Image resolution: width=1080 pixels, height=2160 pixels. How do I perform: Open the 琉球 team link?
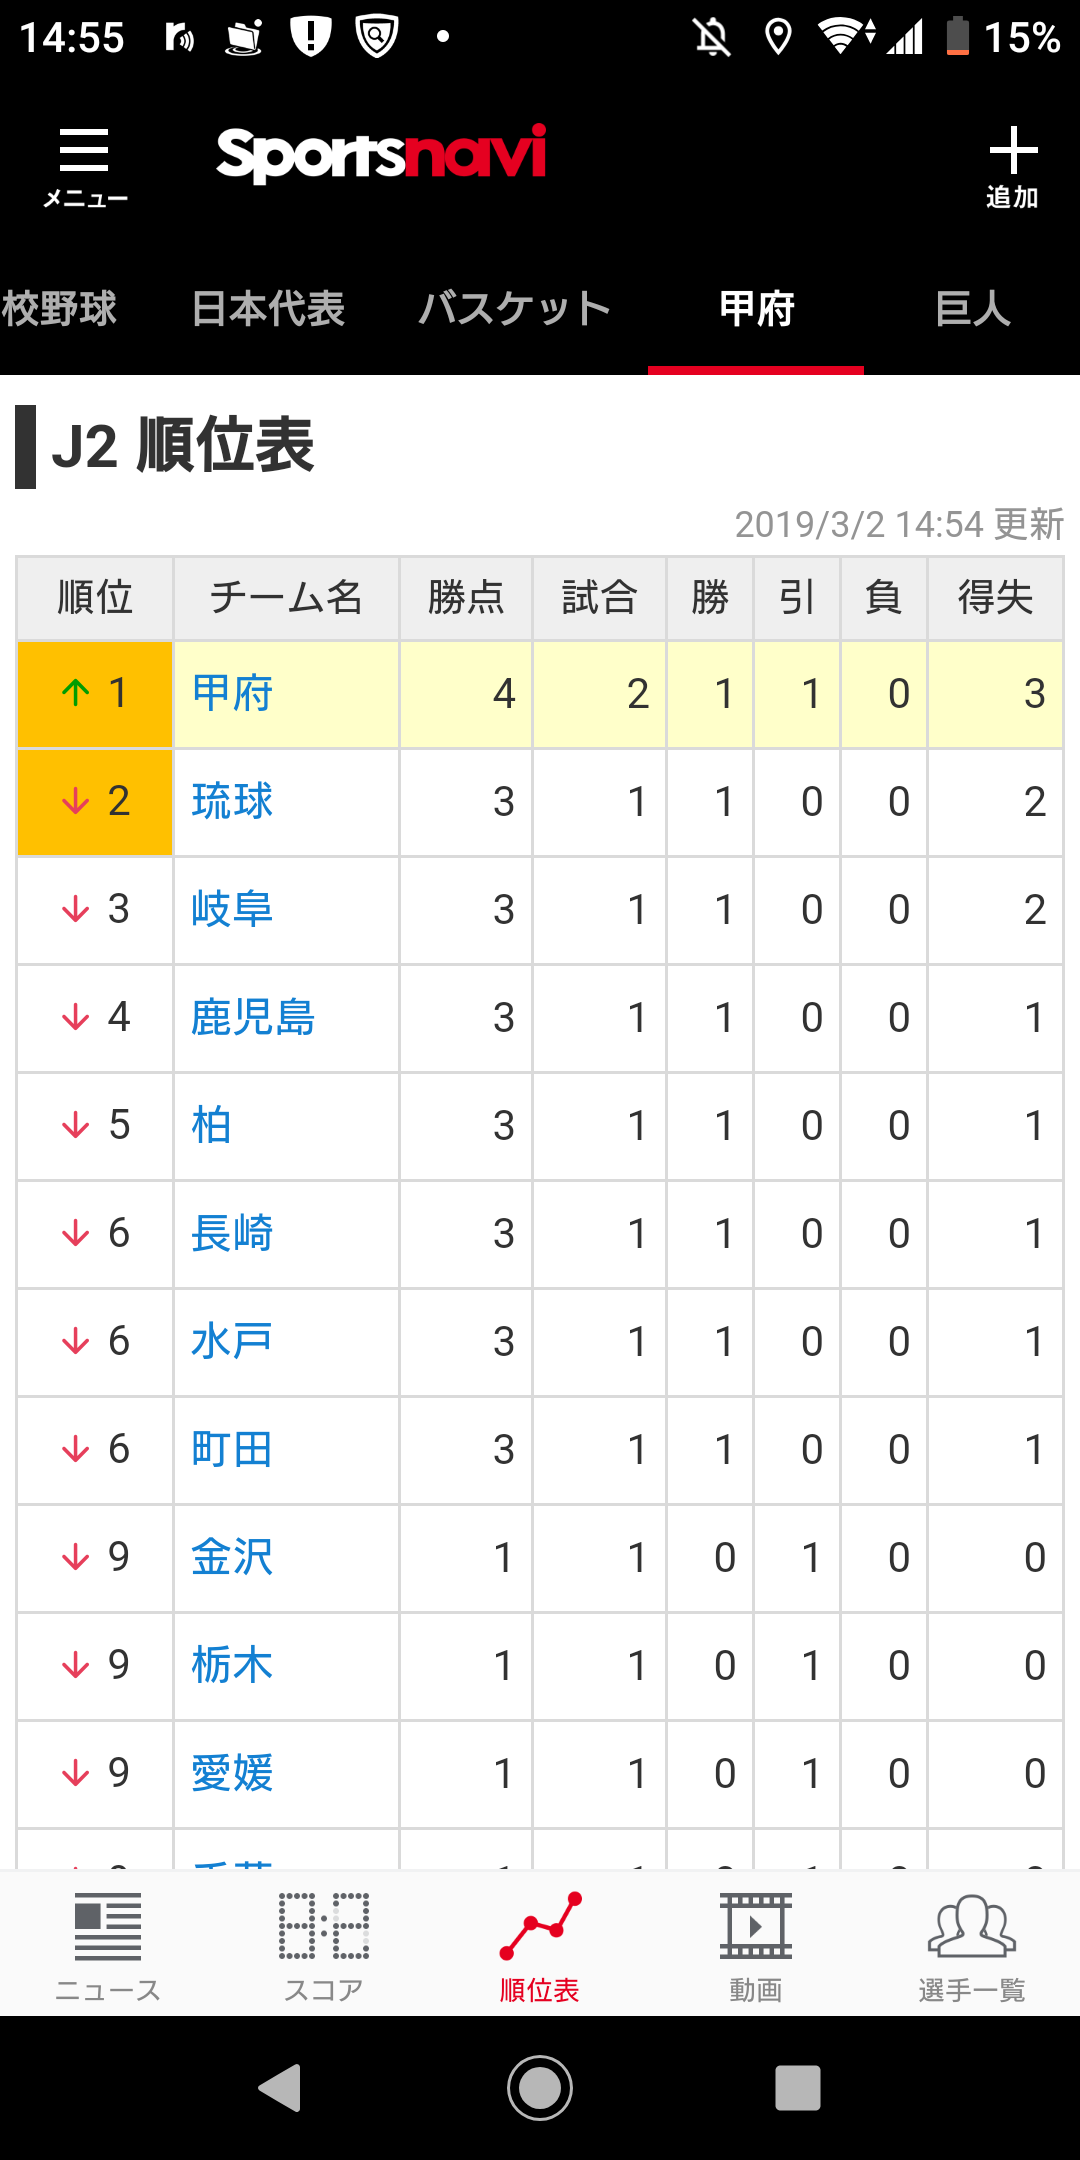tap(232, 801)
